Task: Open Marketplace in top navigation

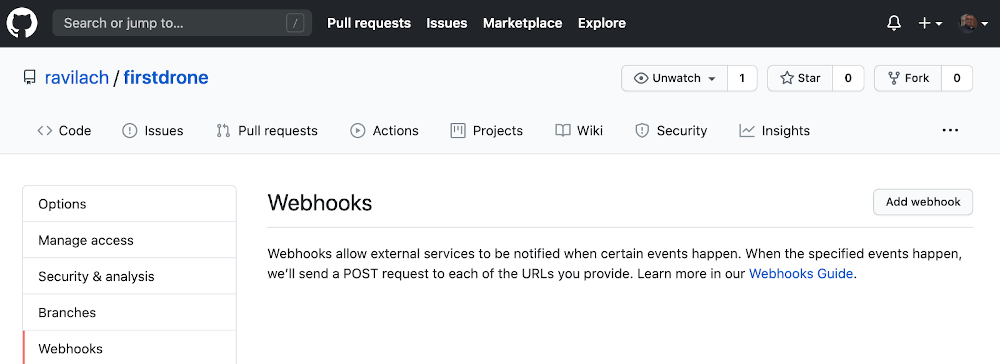Action: click(522, 23)
